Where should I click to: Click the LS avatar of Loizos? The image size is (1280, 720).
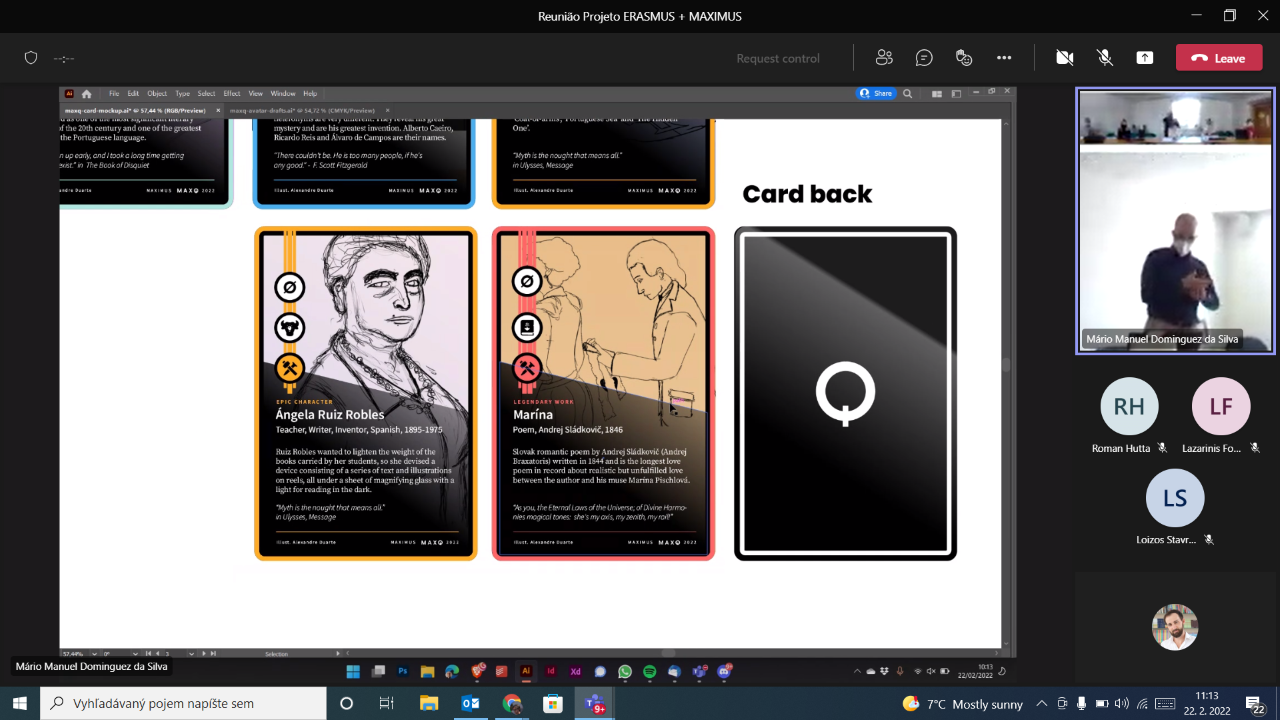click(1175, 498)
